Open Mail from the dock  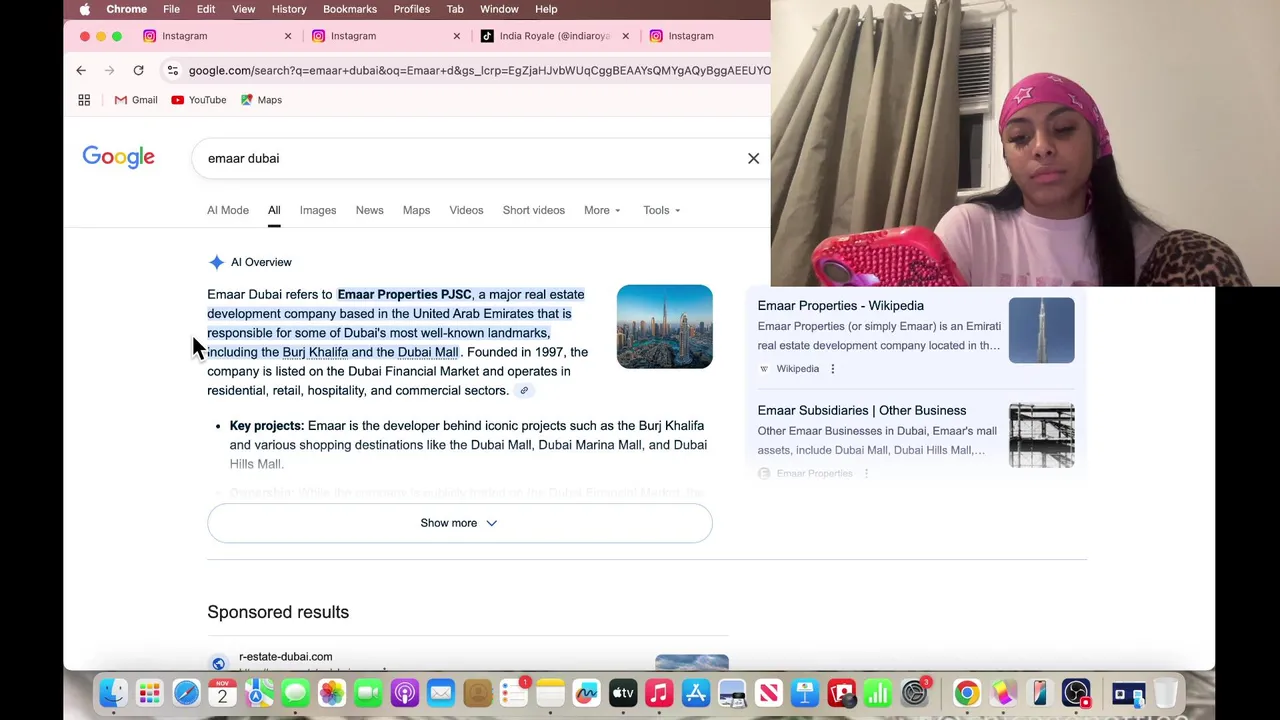[441, 693]
